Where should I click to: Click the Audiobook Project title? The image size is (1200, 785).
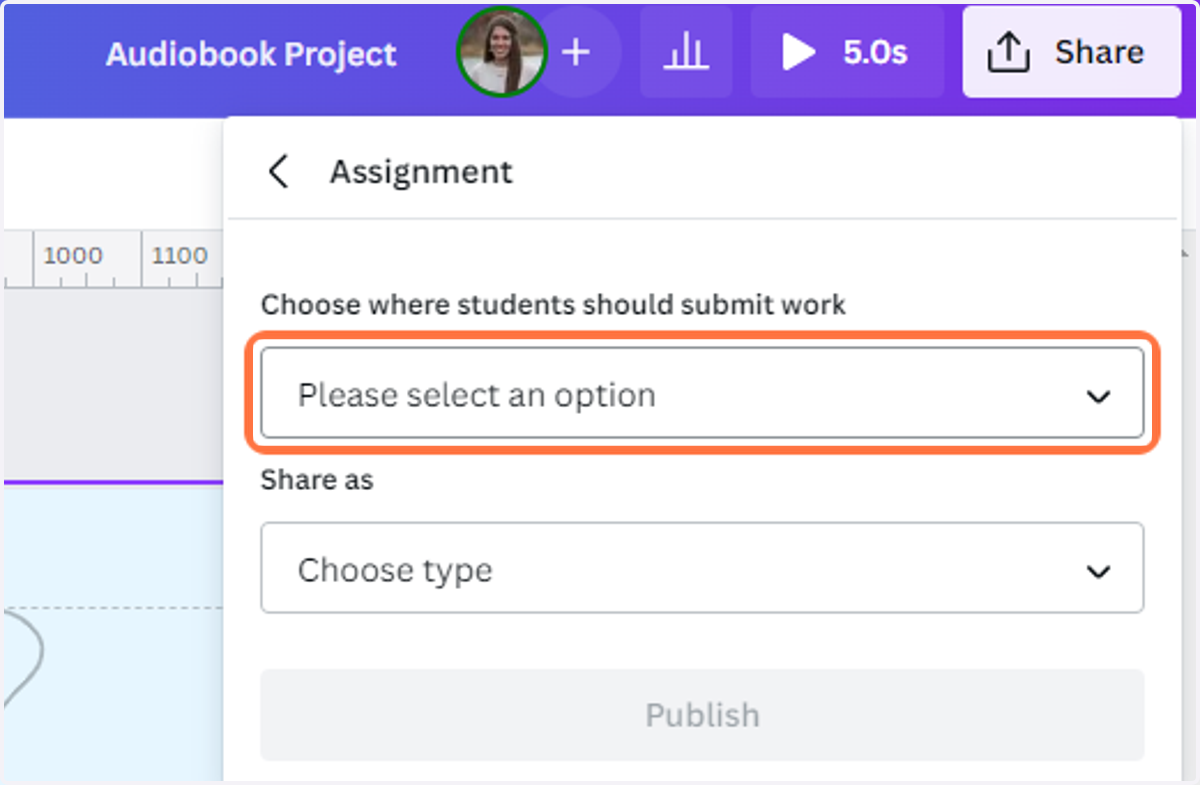pyautogui.click(x=251, y=53)
